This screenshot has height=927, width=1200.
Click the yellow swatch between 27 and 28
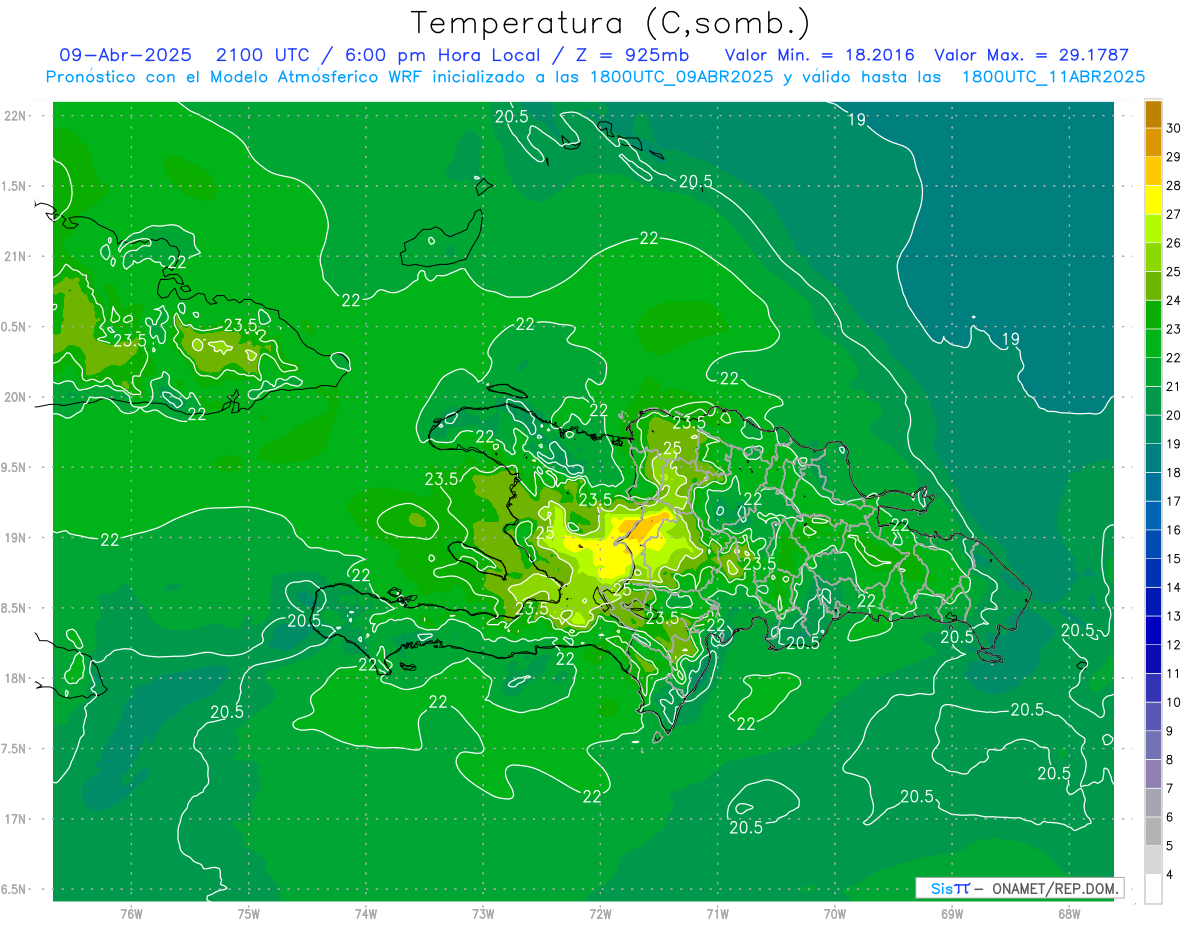tap(1153, 199)
